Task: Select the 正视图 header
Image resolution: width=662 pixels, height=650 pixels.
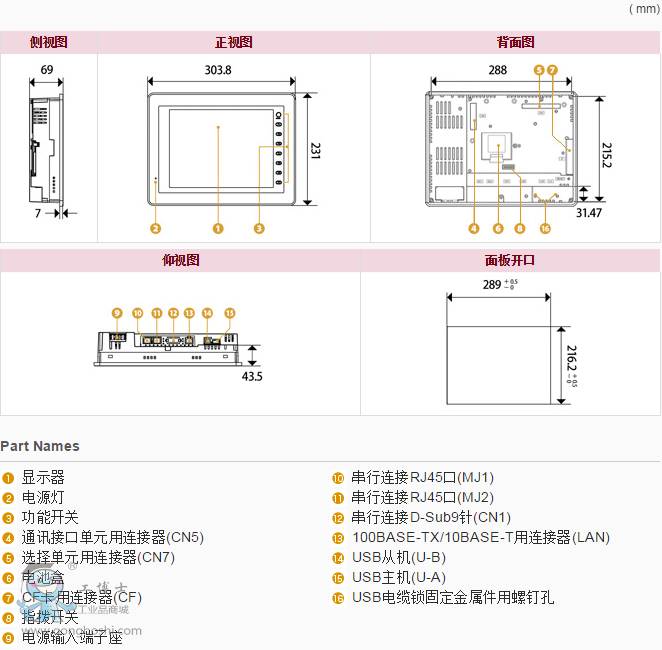Action: (233, 42)
